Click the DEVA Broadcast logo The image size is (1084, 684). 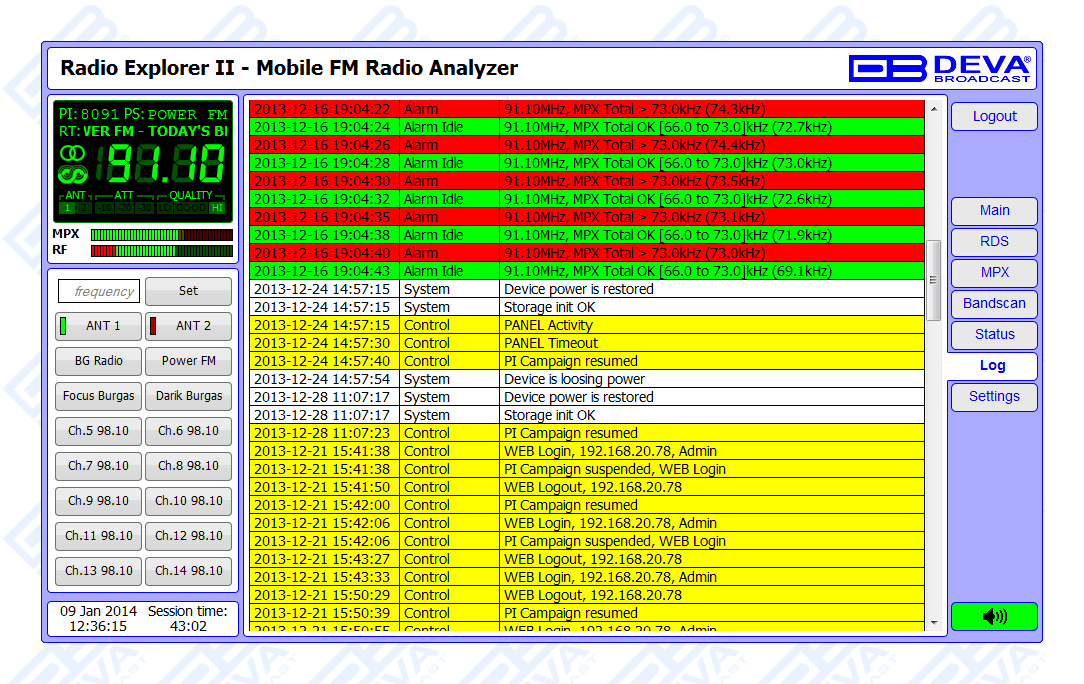(939, 68)
